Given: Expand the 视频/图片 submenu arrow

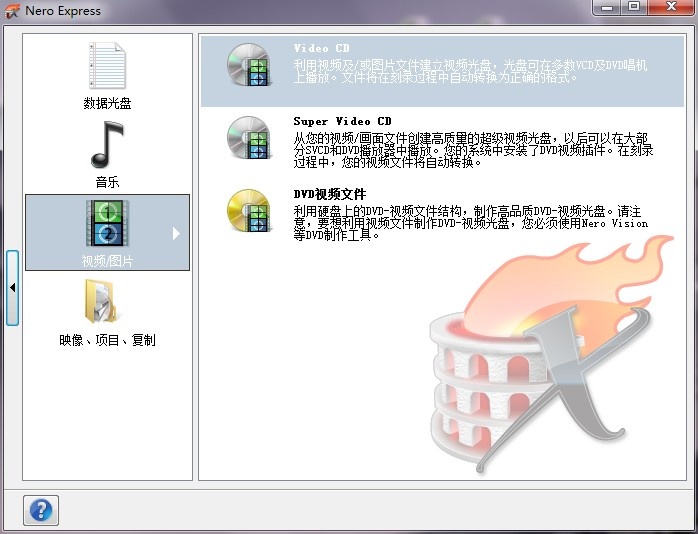Looking at the screenshot, I should click(176, 233).
